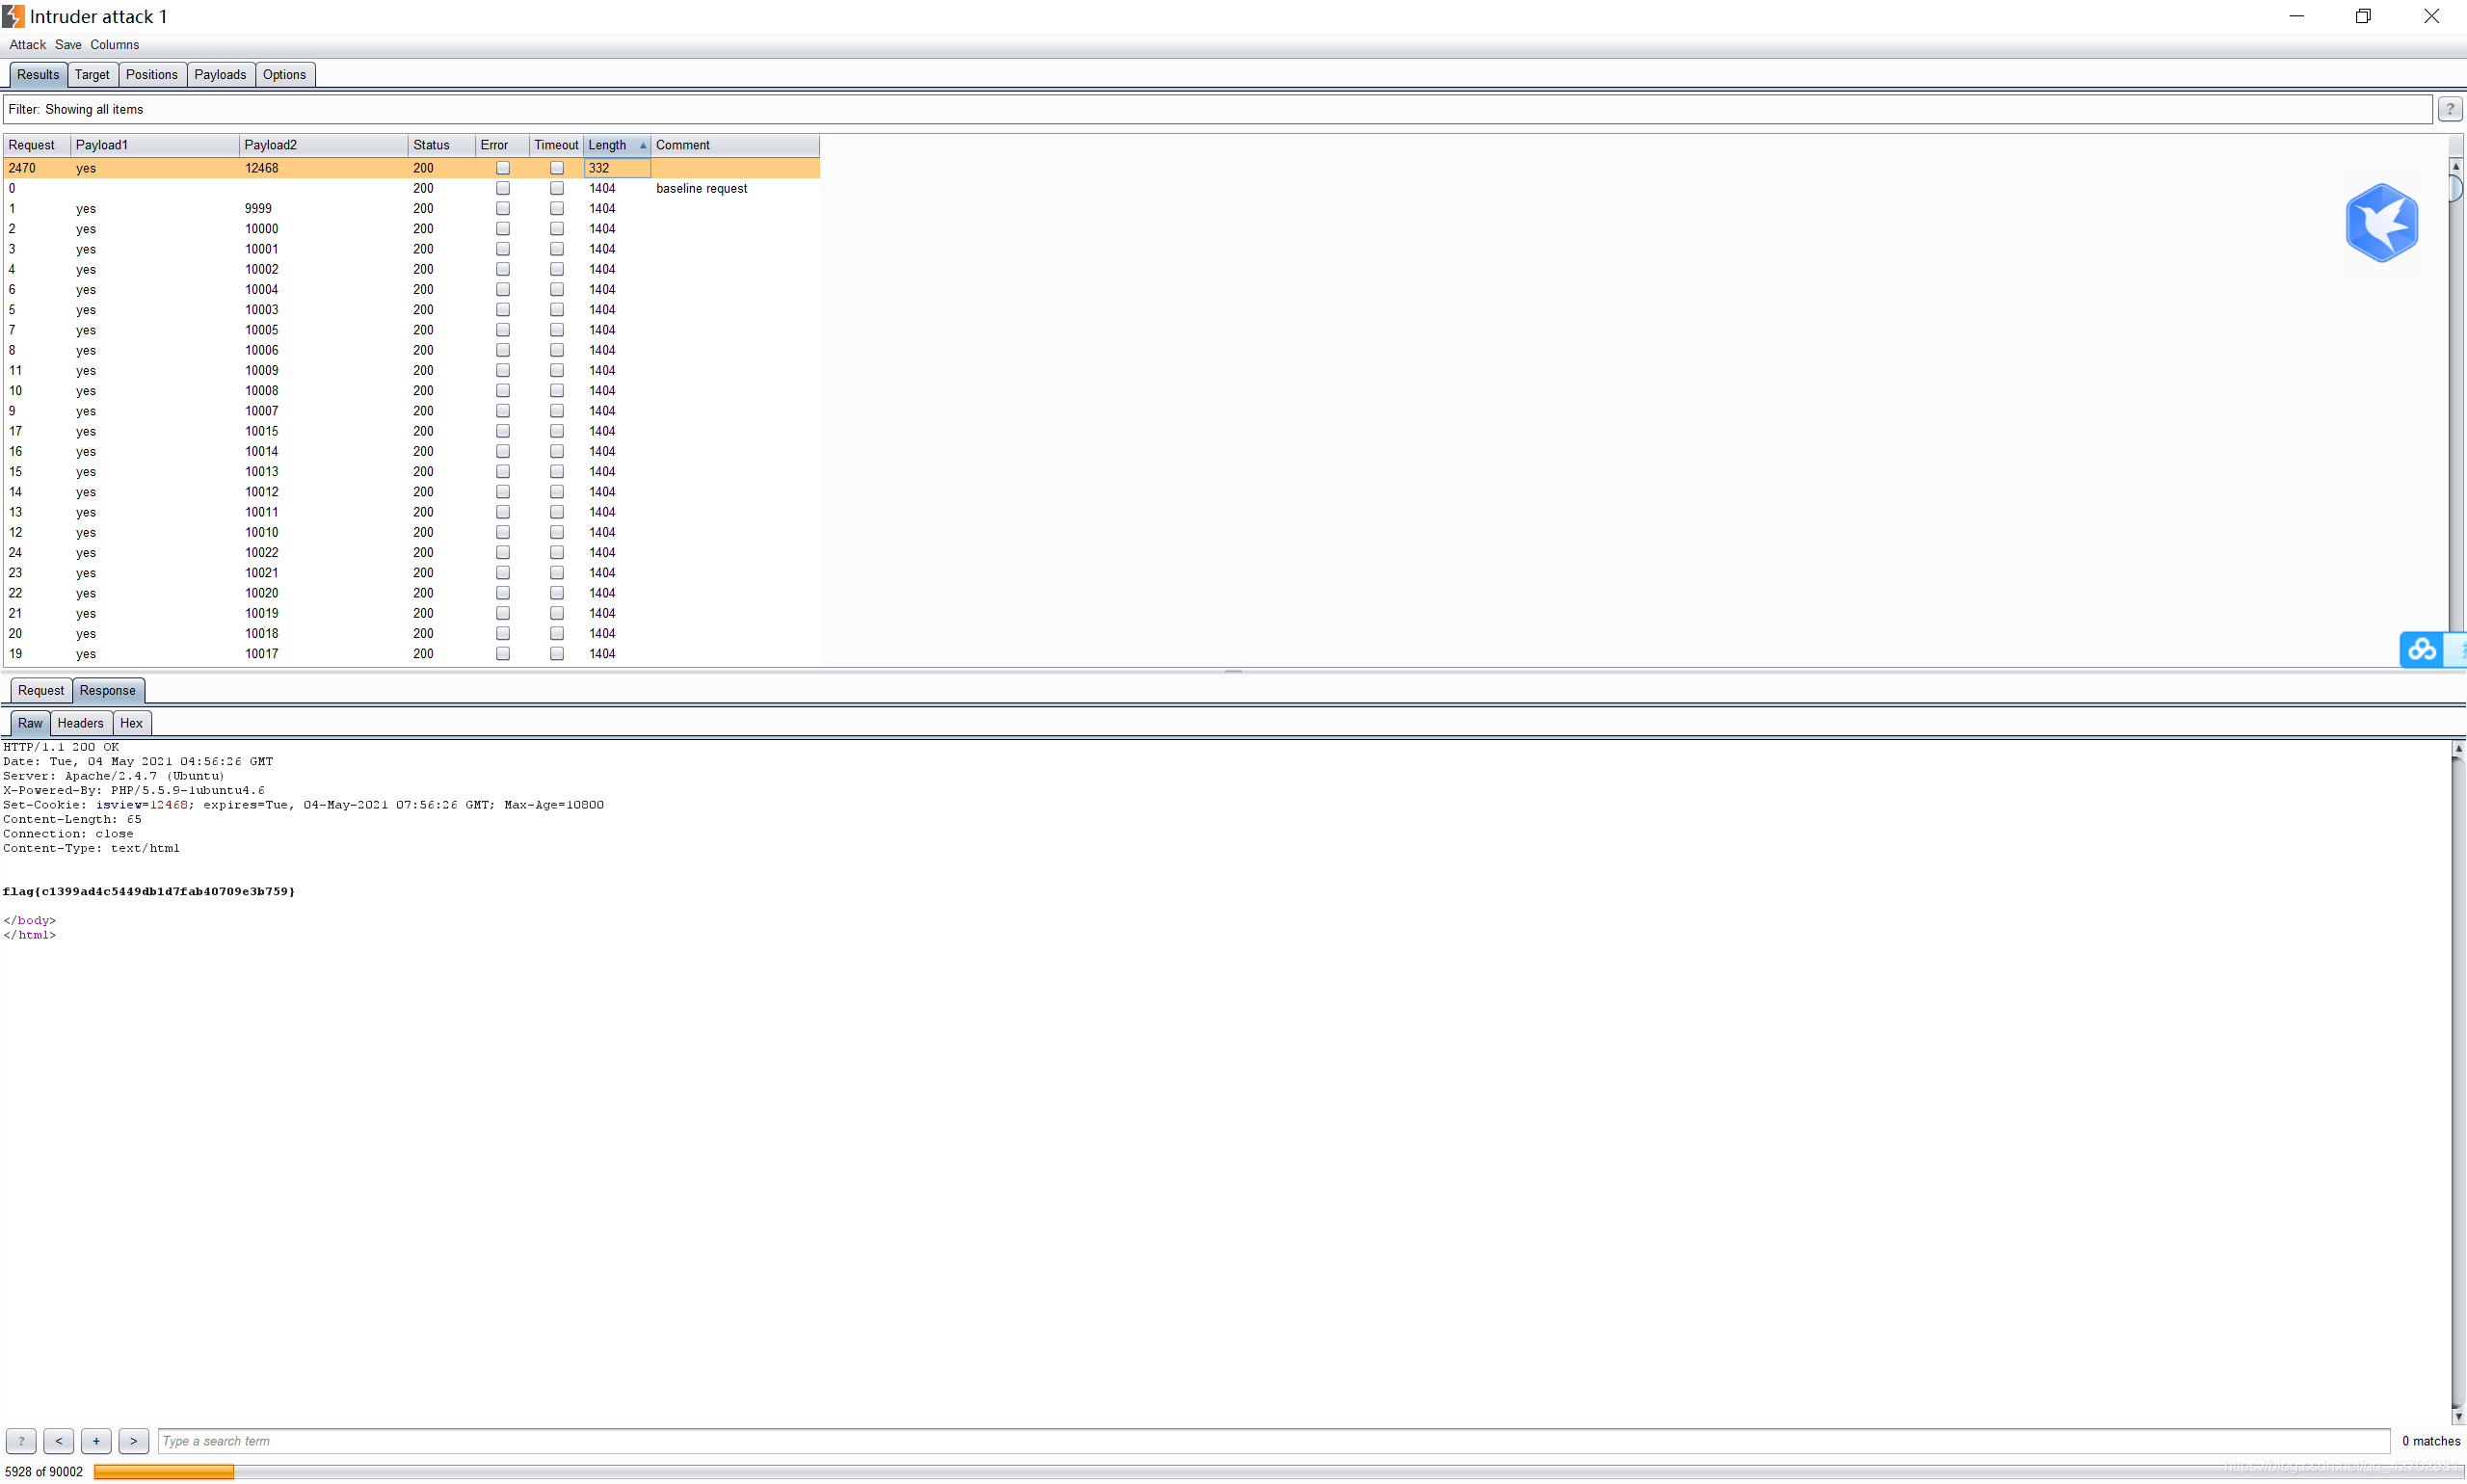
Task: Select result row with payload 10009
Action: [412, 370]
